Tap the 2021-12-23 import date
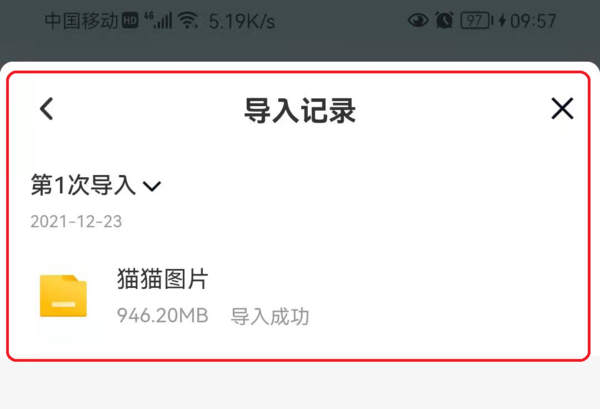 [76, 222]
